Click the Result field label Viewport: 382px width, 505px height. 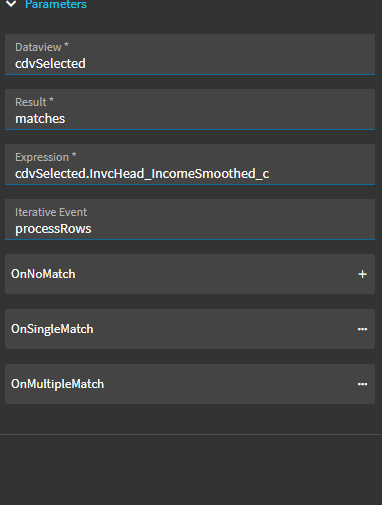point(34,102)
